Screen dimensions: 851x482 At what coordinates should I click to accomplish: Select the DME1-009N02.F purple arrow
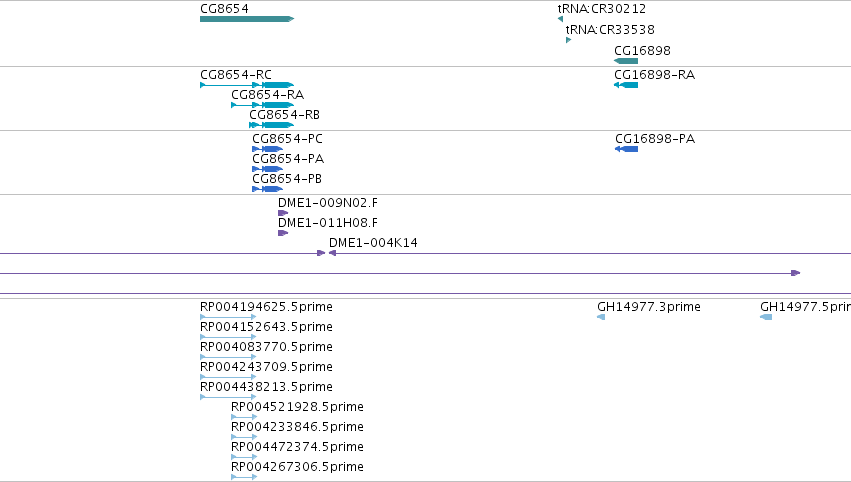(283, 213)
